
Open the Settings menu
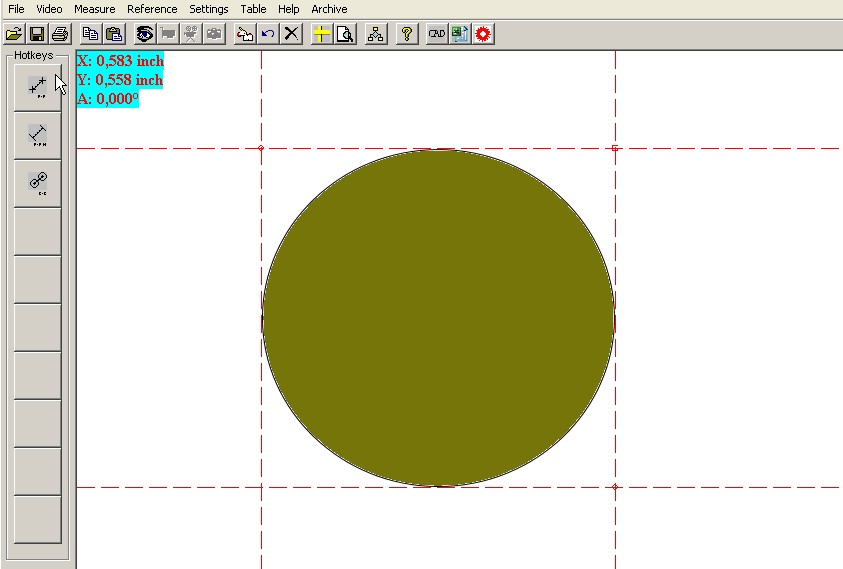tap(209, 9)
